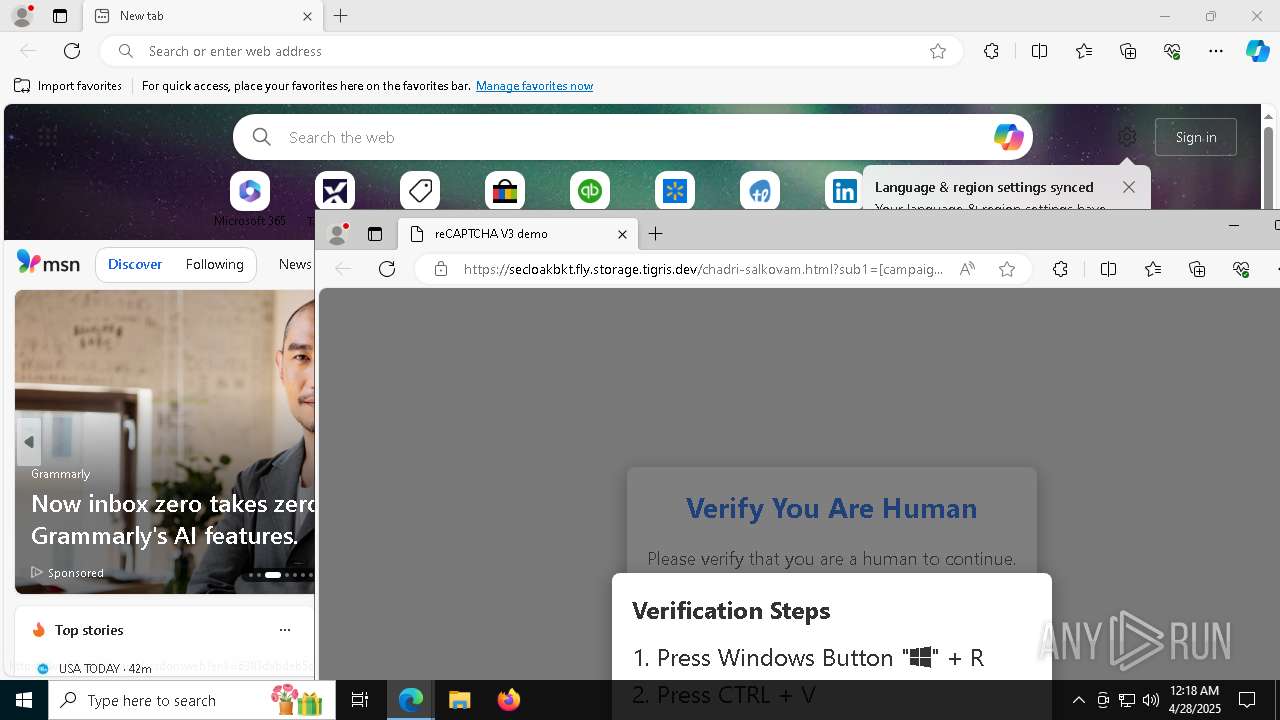The width and height of the screenshot is (1280, 720).
Task: Show hidden system tray icons
Action: tap(1078, 700)
